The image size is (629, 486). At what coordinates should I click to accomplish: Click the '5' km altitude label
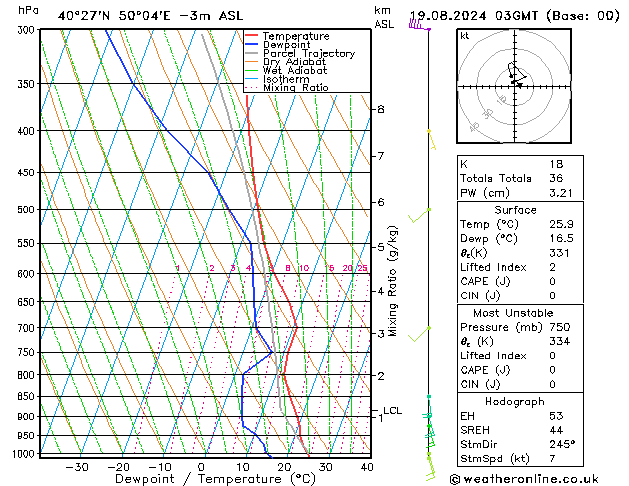tap(380, 247)
